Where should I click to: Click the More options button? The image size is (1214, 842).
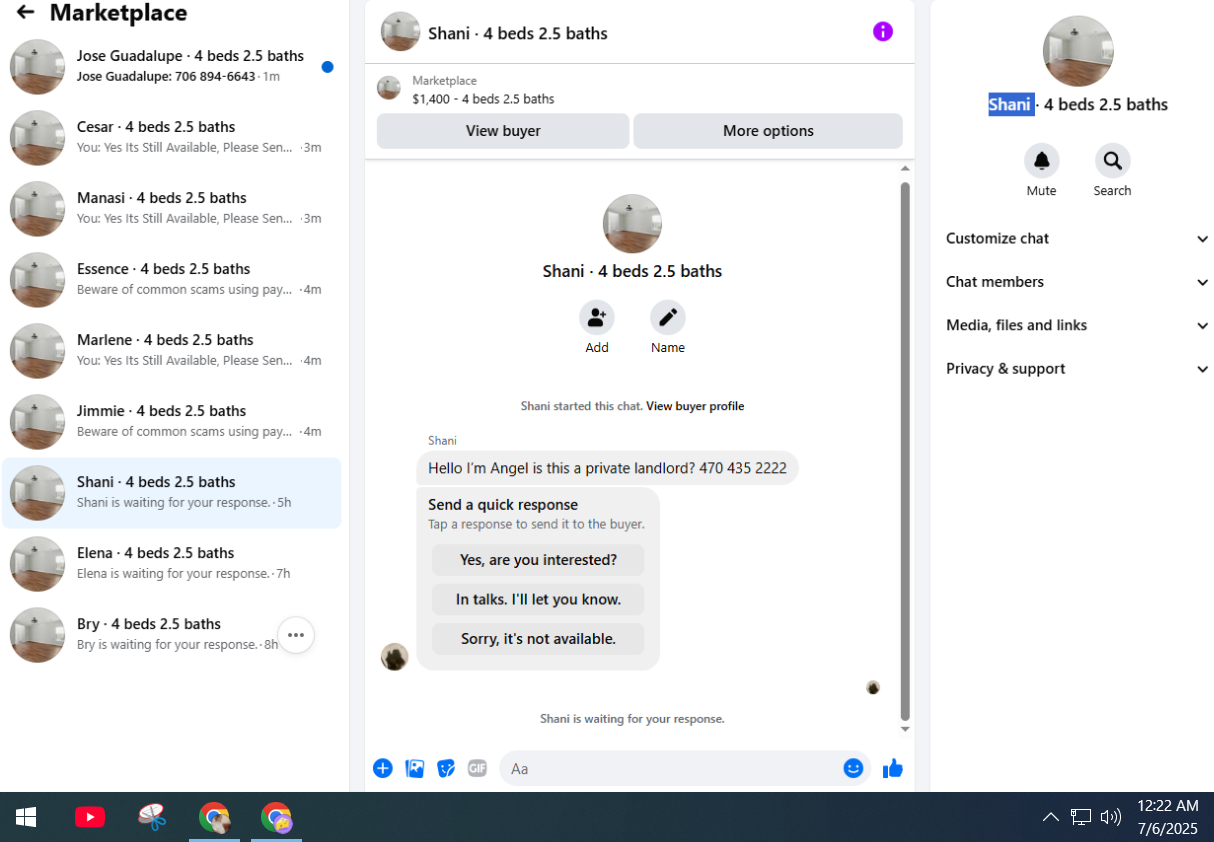click(768, 131)
